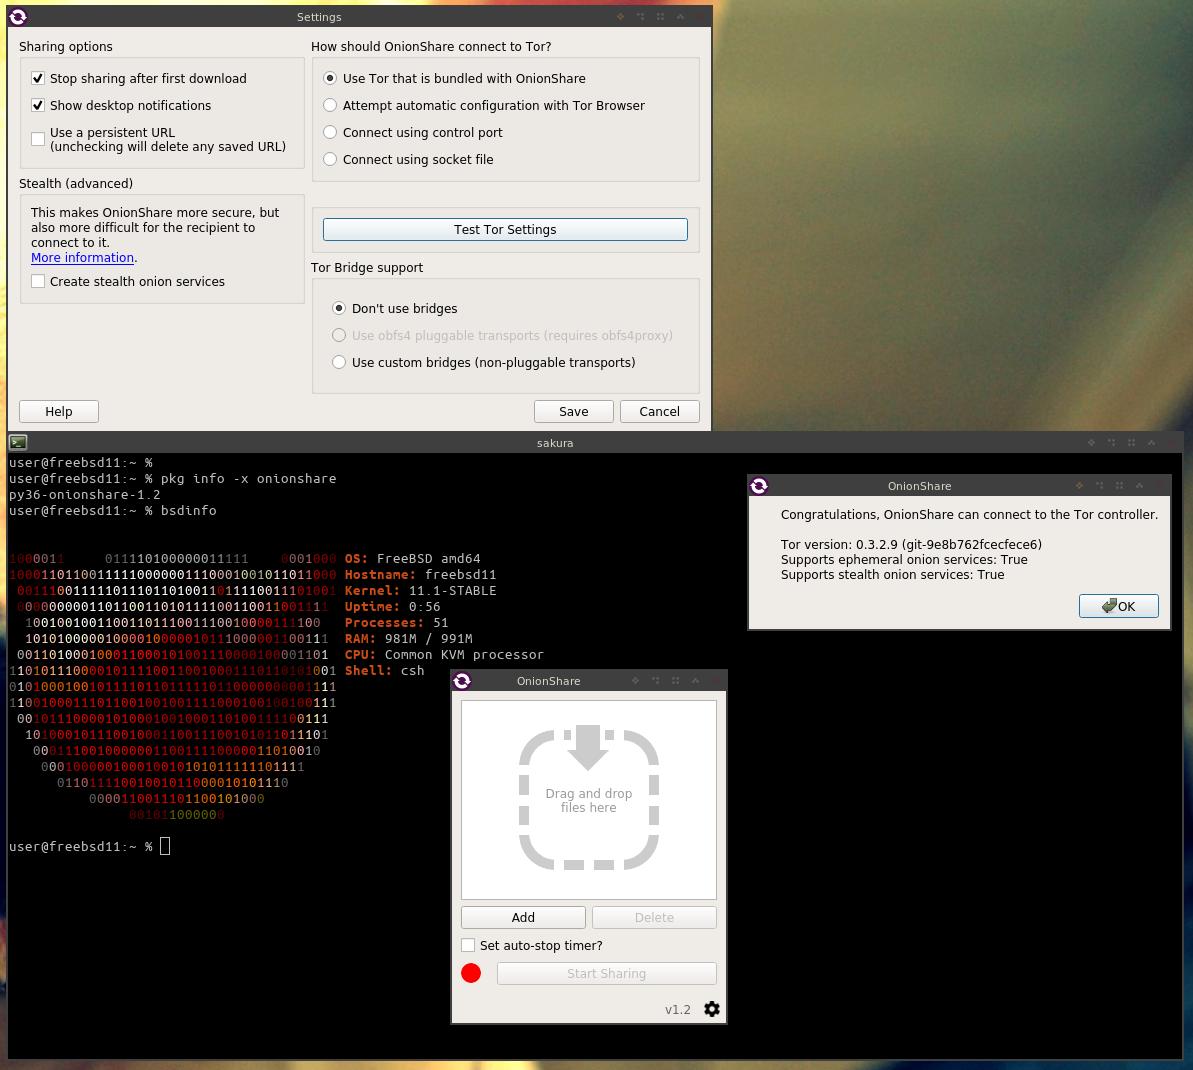Click the terminal prompt cursor in sakura
Image resolution: width=1193 pixels, height=1070 pixels.
[165, 846]
